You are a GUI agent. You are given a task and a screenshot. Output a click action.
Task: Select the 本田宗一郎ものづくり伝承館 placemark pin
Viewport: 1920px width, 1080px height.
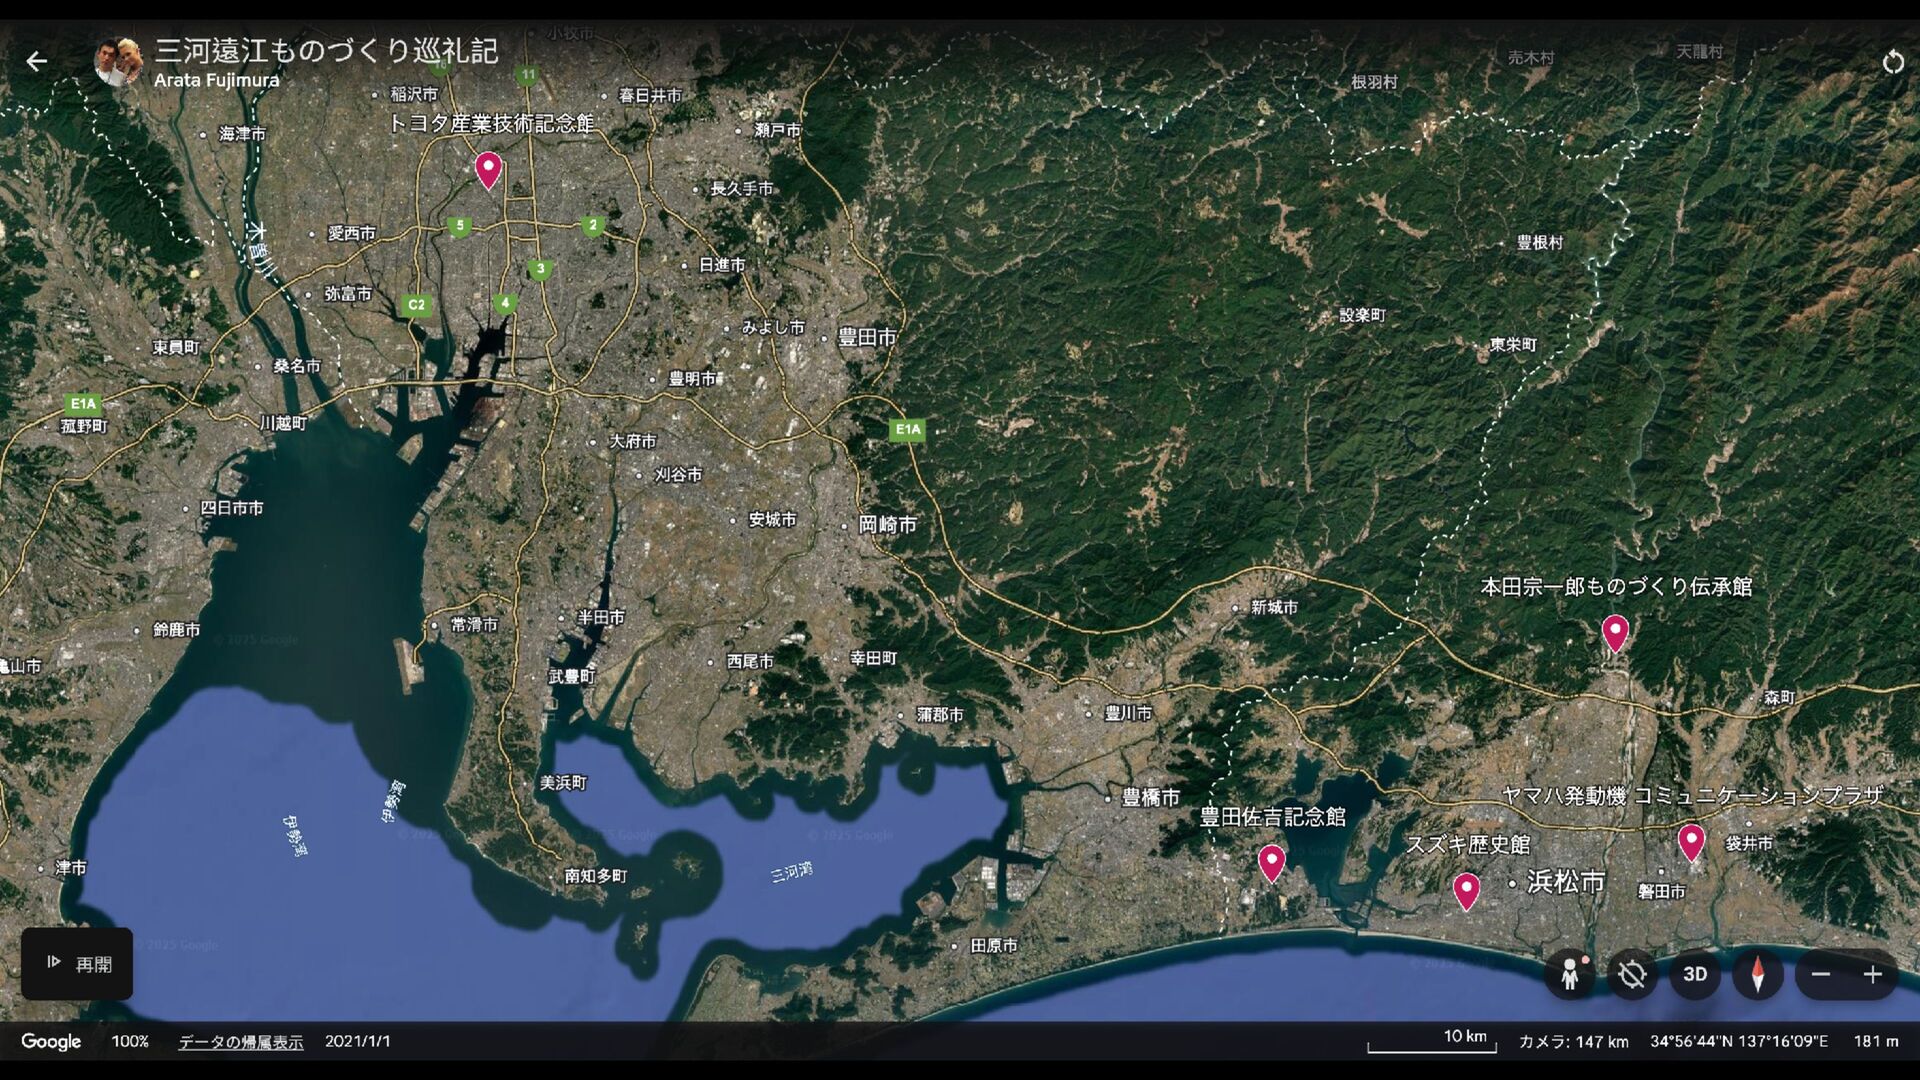[x=1615, y=632]
